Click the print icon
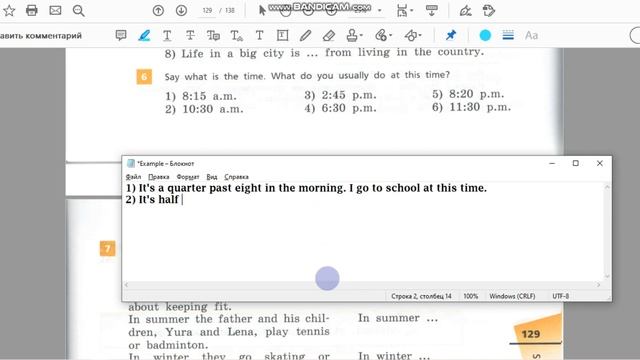The width and height of the screenshot is (640, 360). click(x=31, y=10)
